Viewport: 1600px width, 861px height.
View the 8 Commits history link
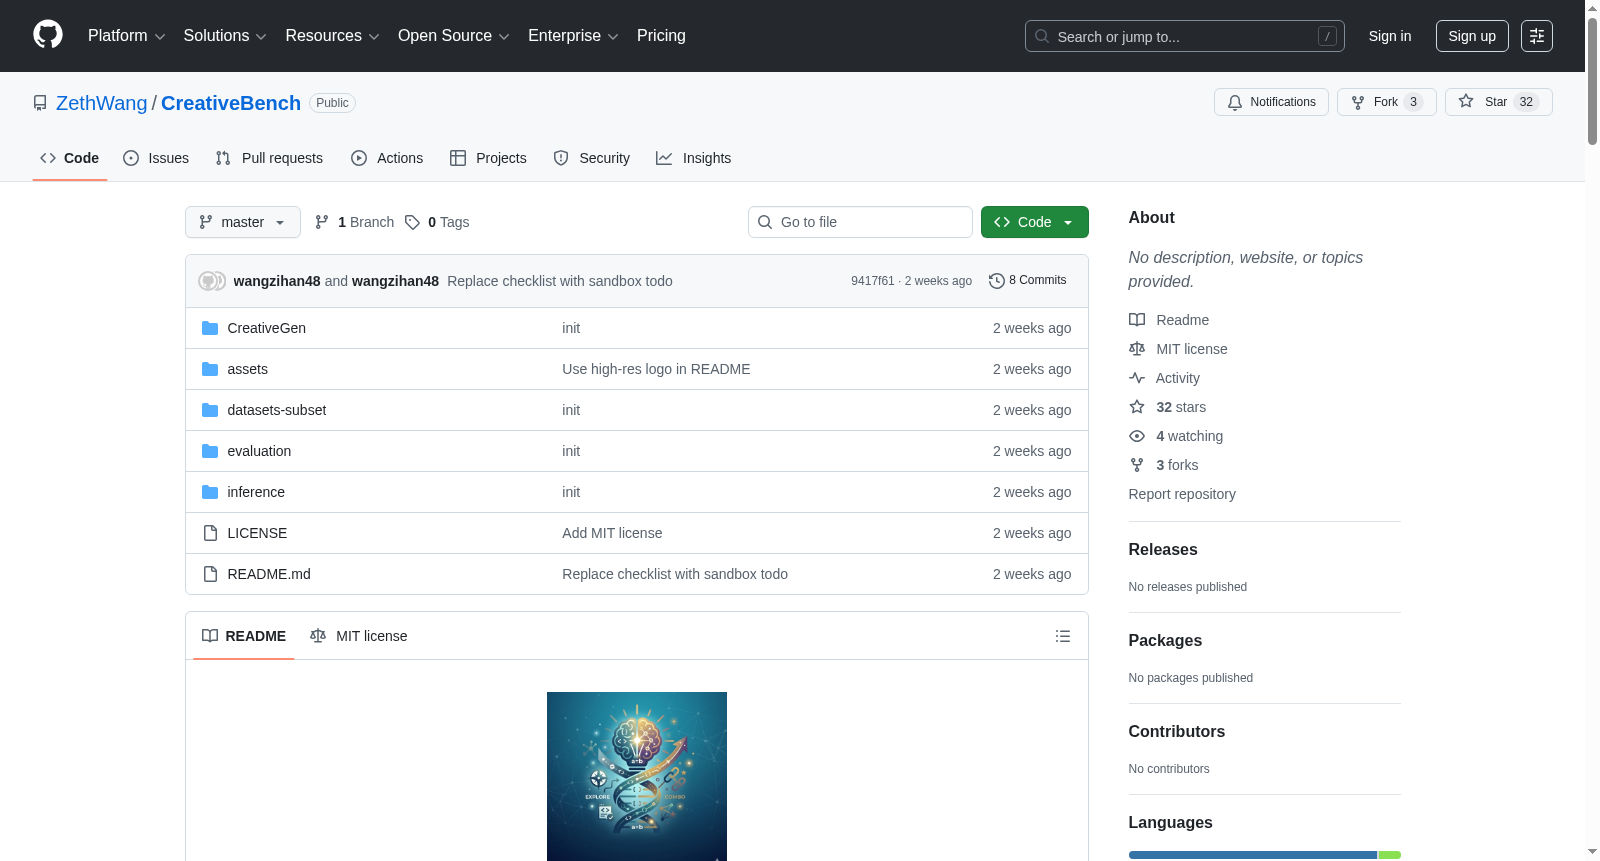(1028, 281)
